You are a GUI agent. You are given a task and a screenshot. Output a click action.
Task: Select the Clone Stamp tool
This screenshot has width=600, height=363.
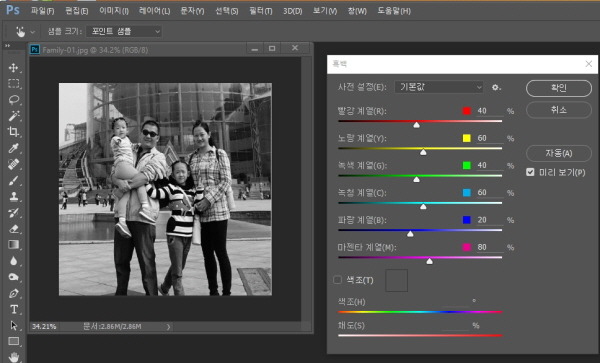pos(13,196)
